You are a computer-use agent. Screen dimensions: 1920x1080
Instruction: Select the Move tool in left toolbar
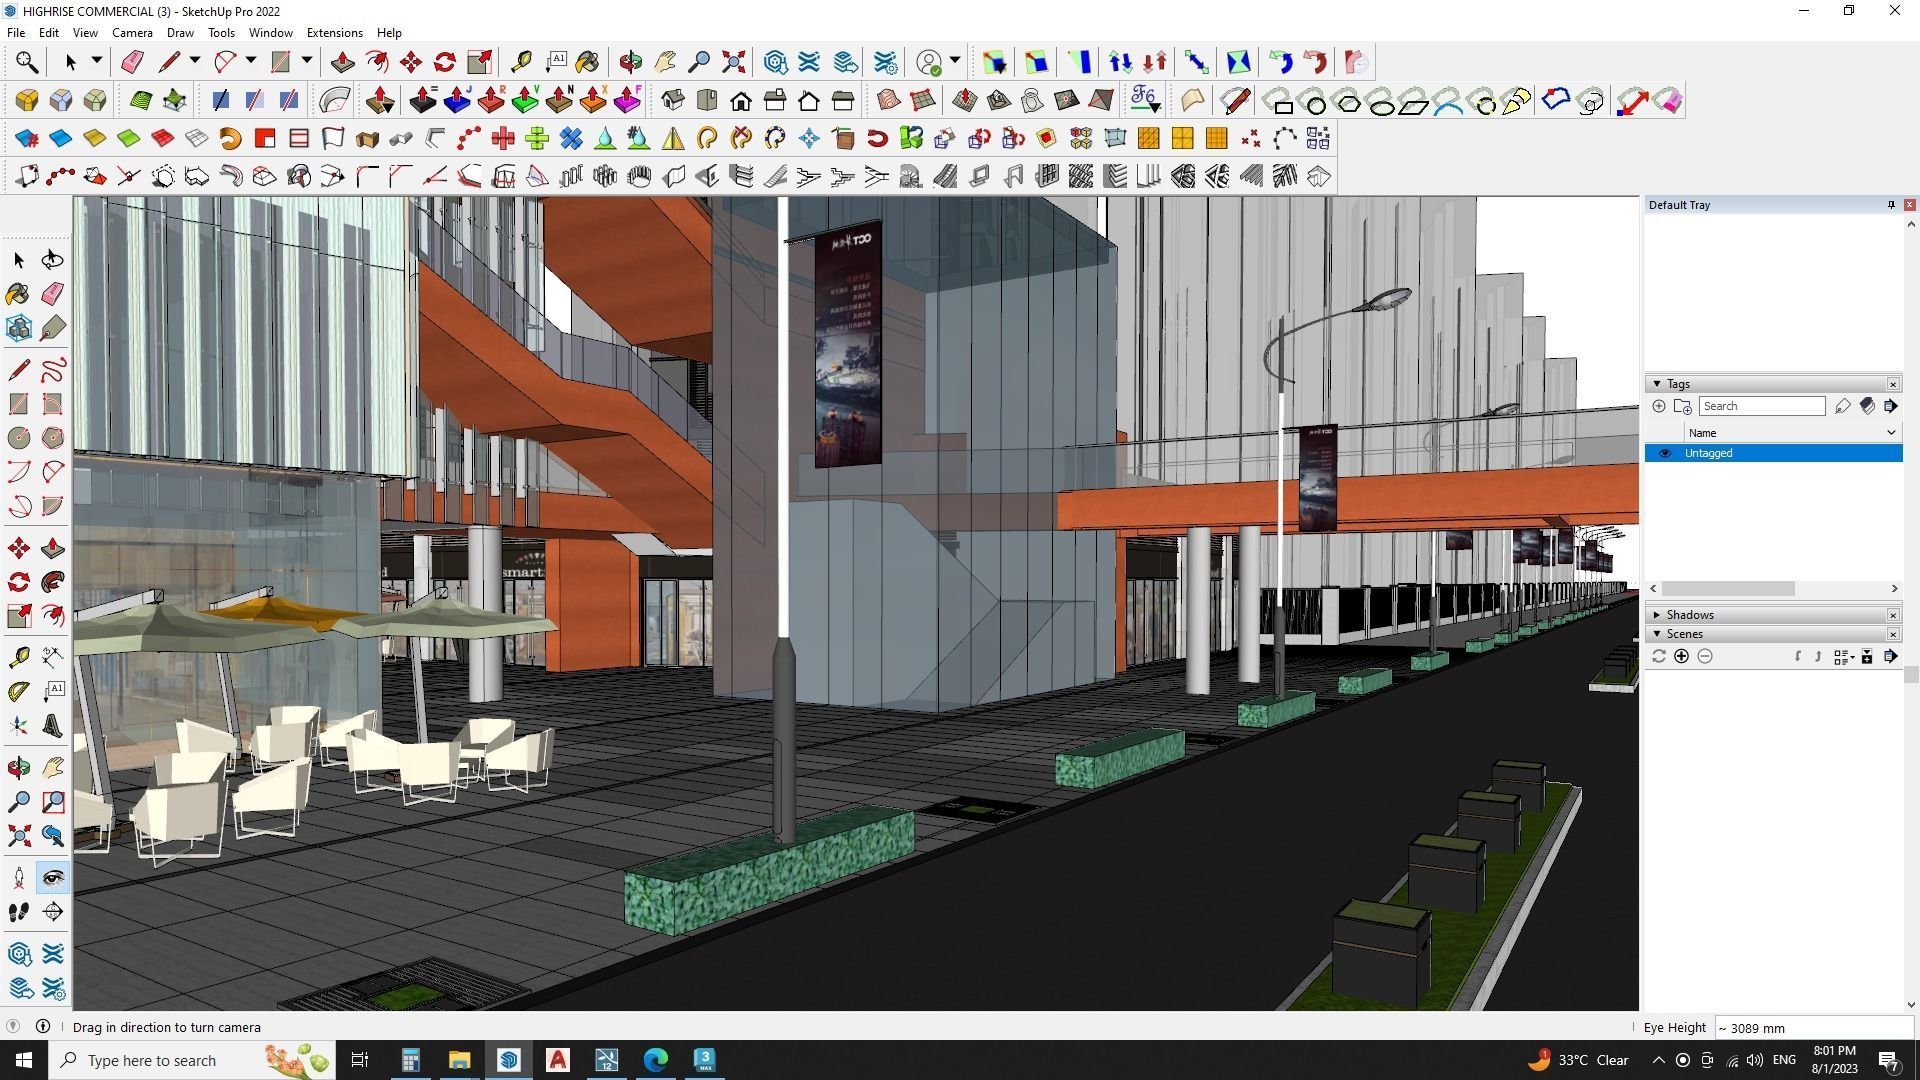pos(19,548)
